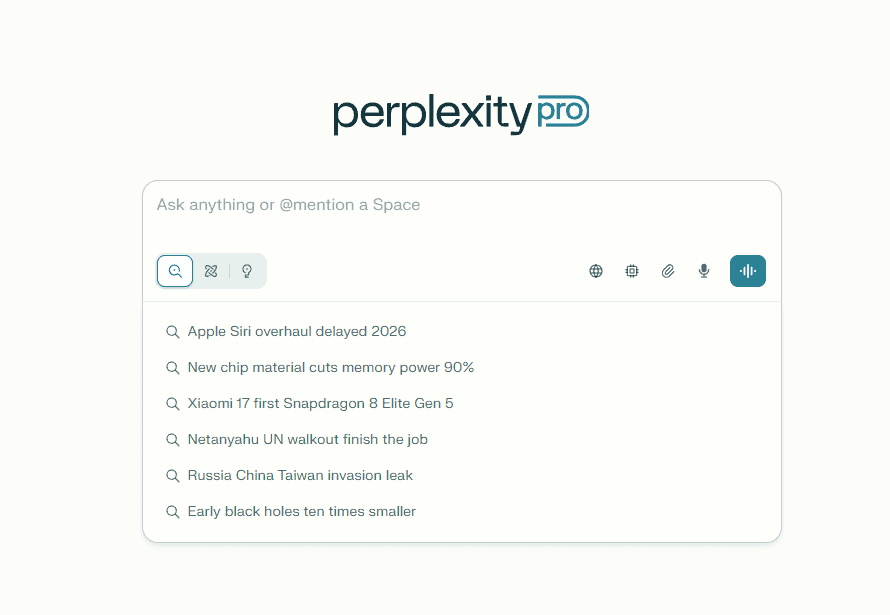
Task: Open the globe sources selector
Action: point(596,271)
